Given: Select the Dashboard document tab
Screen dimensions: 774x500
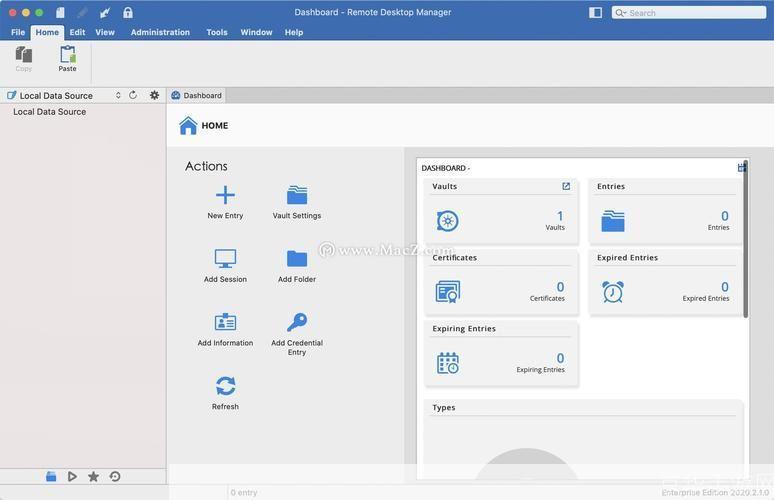Looking at the screenshot, I should click(x=196, y=95).
